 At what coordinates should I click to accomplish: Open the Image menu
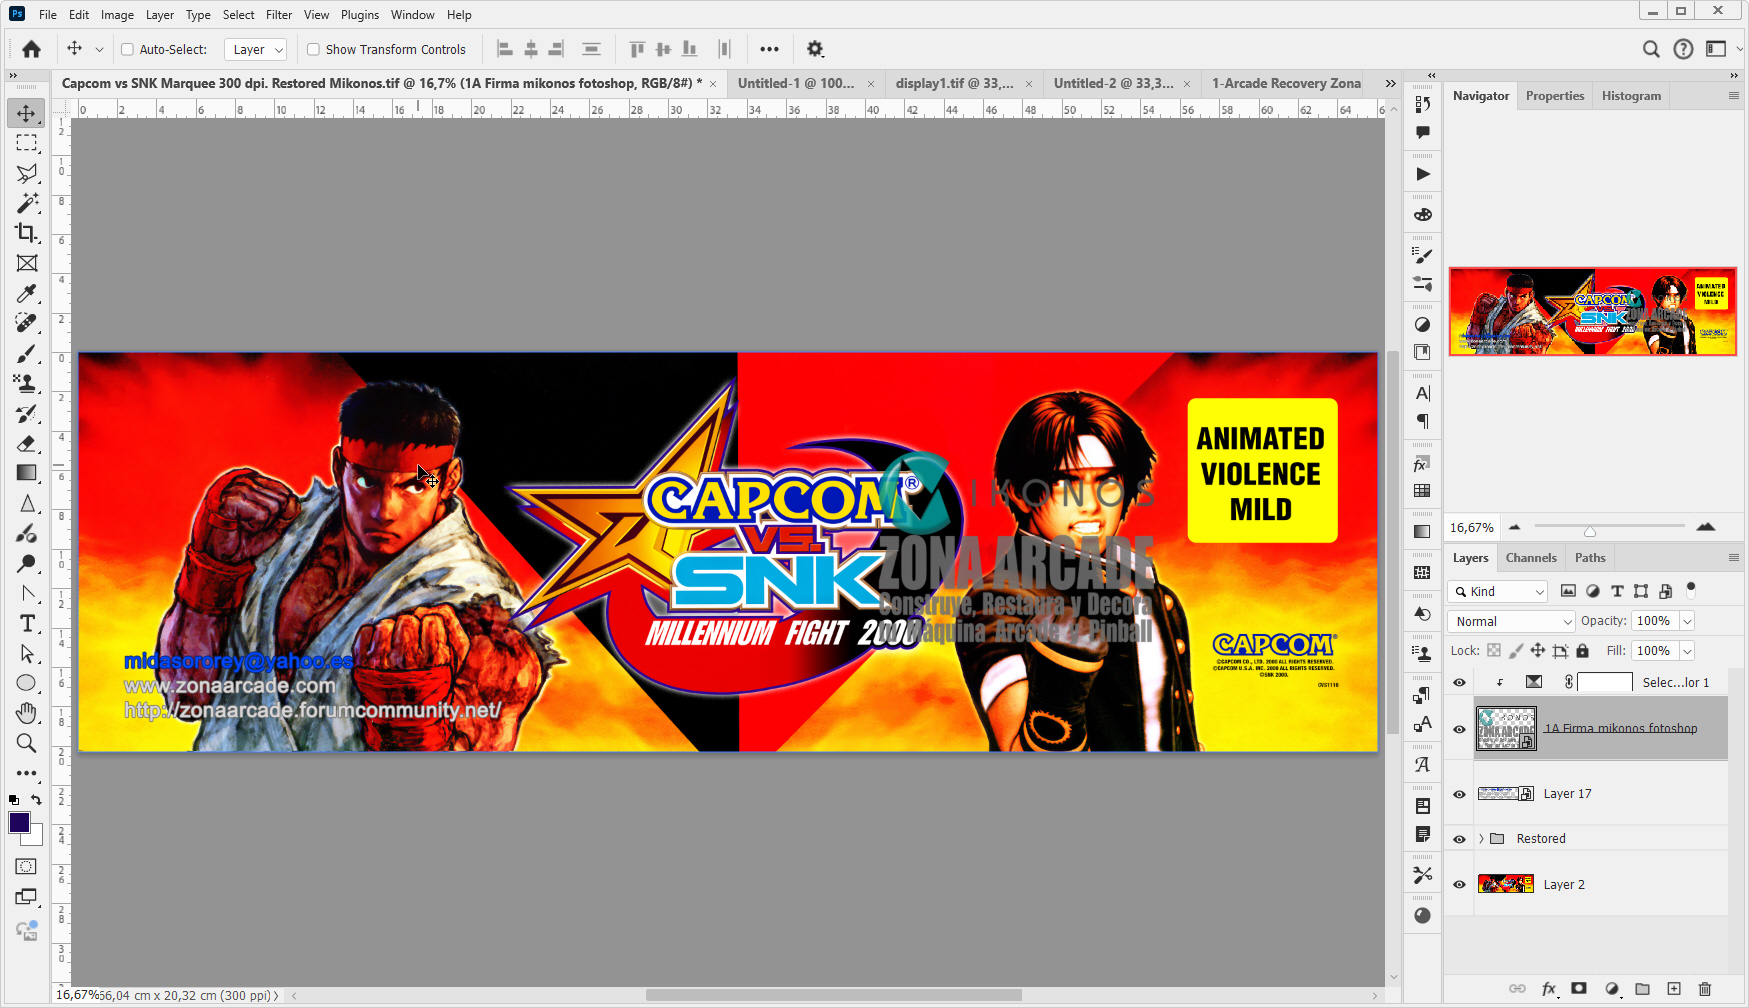point(117,15)
